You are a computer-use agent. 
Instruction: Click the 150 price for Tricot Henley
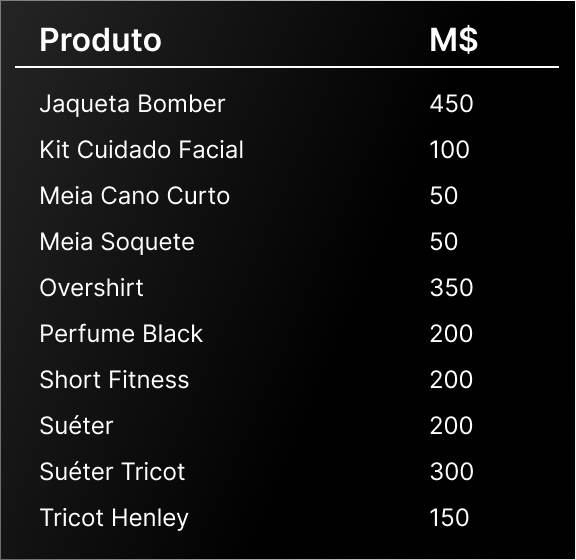click(450, 517)
